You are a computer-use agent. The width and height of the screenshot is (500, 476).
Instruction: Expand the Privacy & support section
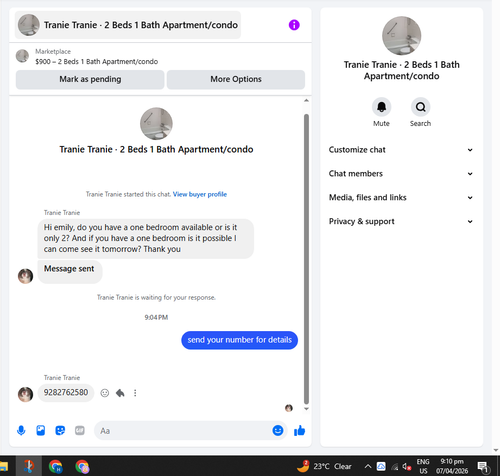401,221
